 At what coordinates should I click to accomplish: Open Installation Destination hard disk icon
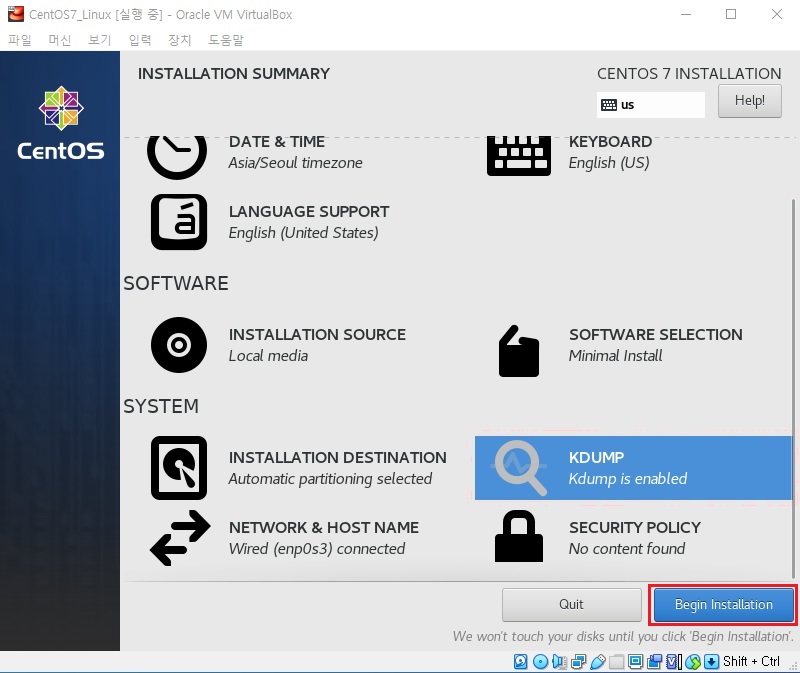179,468
